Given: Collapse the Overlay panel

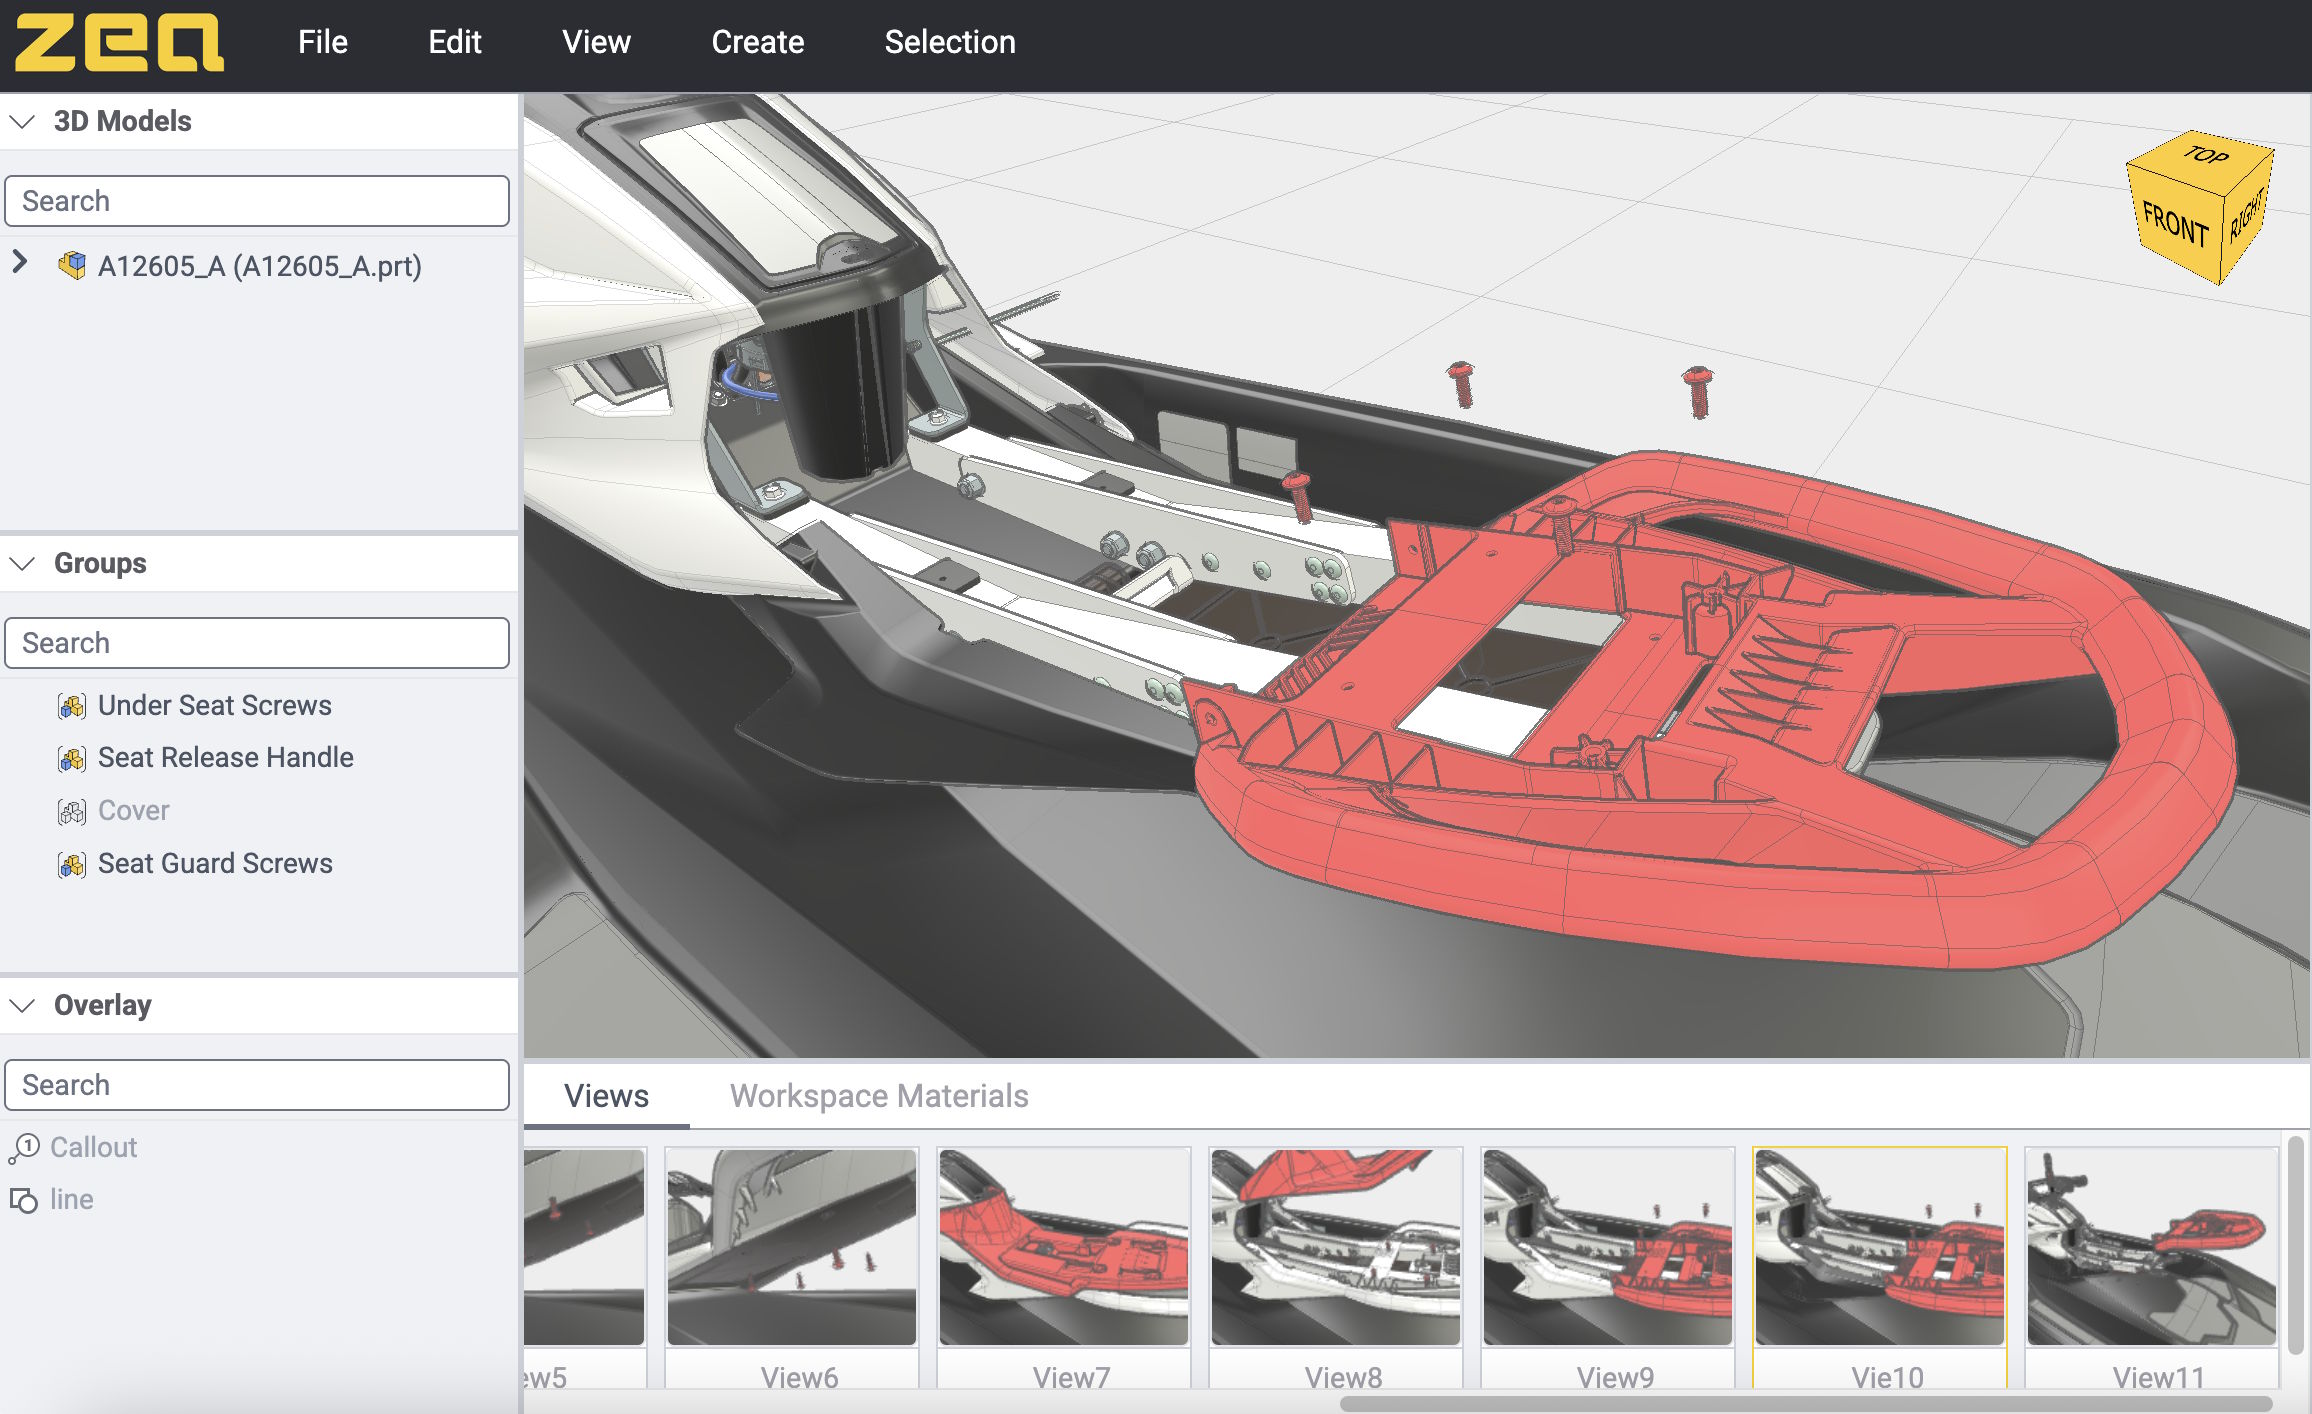Looking at the screenshot, I should [x=22, y=1005].
